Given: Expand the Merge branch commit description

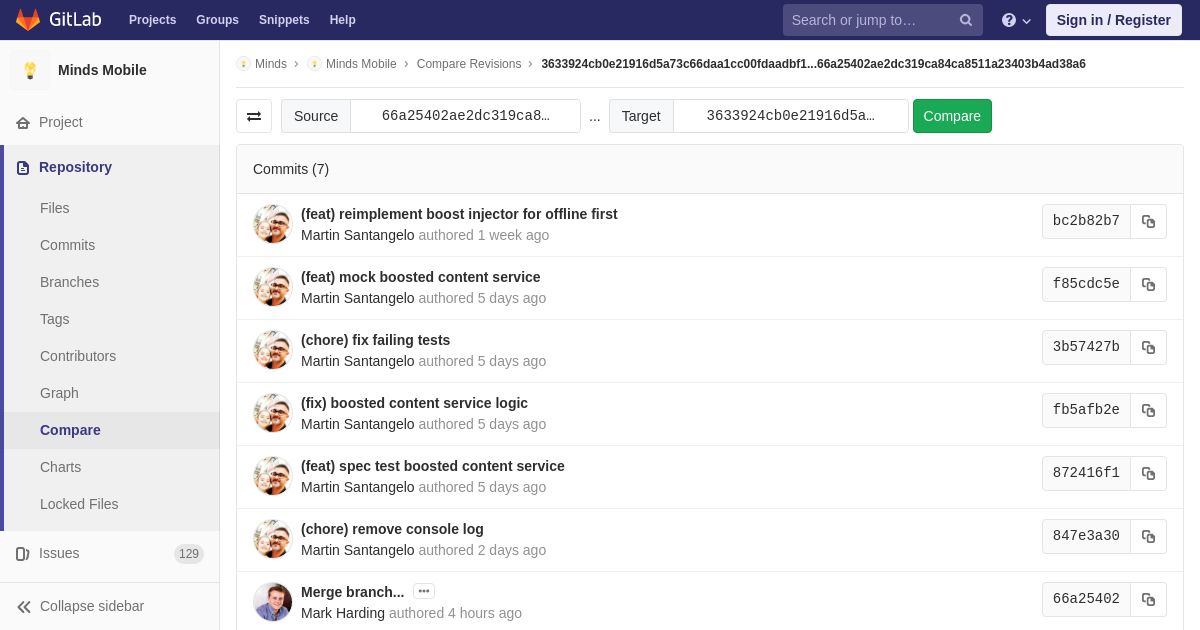Looking at the screenshot, I should [x=424, y=592].
